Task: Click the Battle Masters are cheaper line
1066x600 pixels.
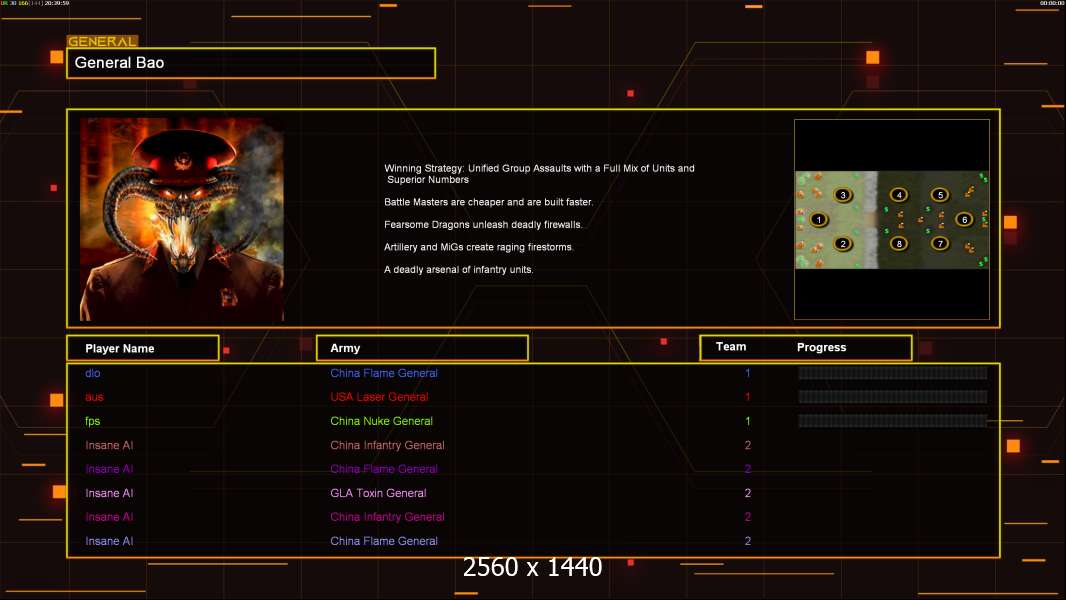Action: (488, 202)
